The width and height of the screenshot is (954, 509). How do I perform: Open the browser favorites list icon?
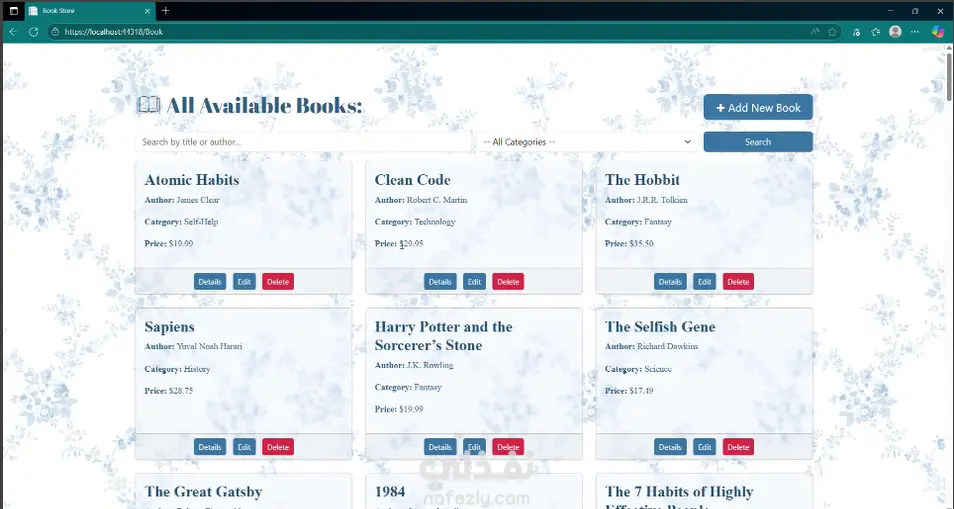pos(876,32)
